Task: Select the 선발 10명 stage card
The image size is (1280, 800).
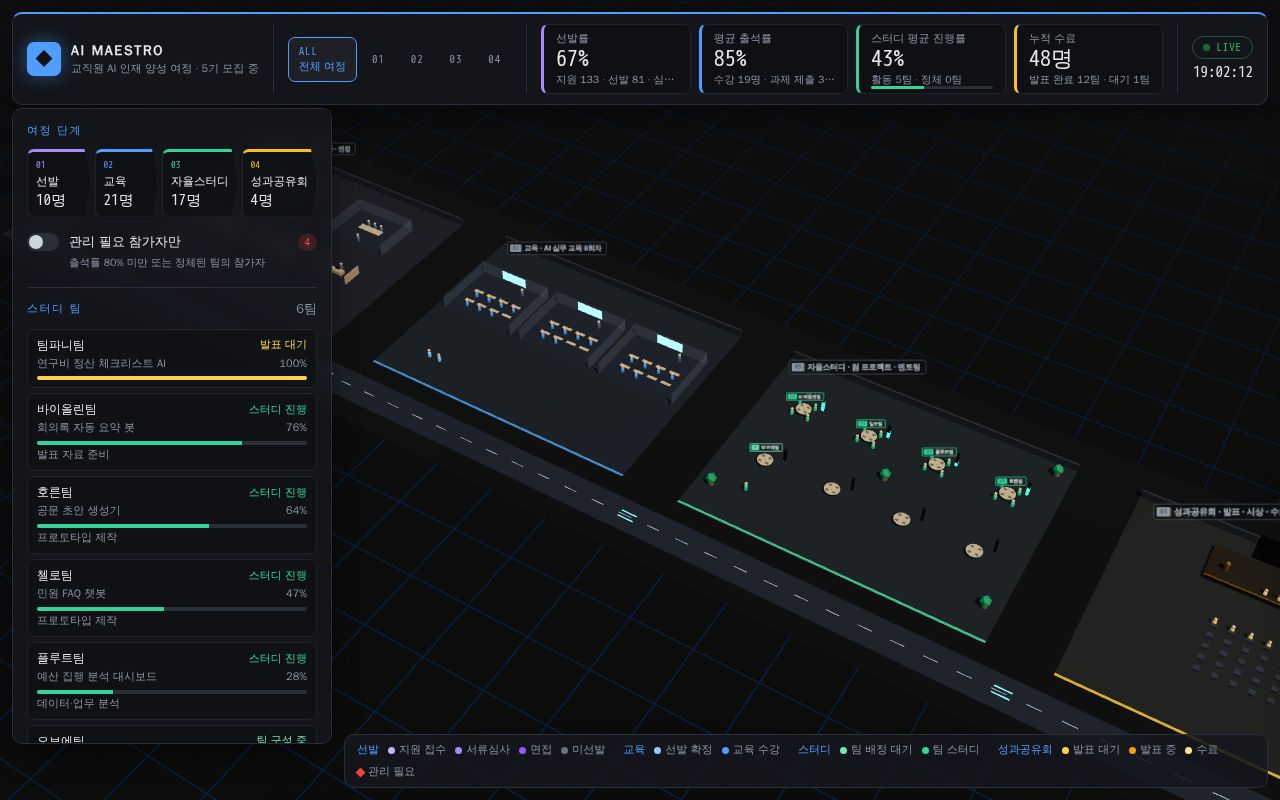Action: (x=57, y=183)
